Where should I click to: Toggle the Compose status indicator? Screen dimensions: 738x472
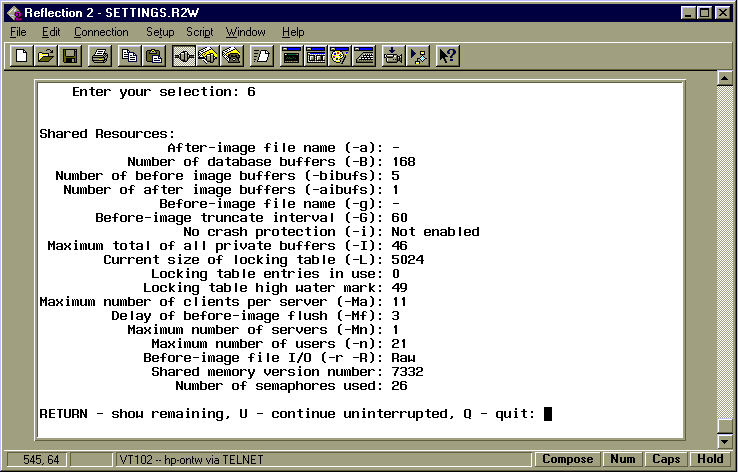coord(567,459)
